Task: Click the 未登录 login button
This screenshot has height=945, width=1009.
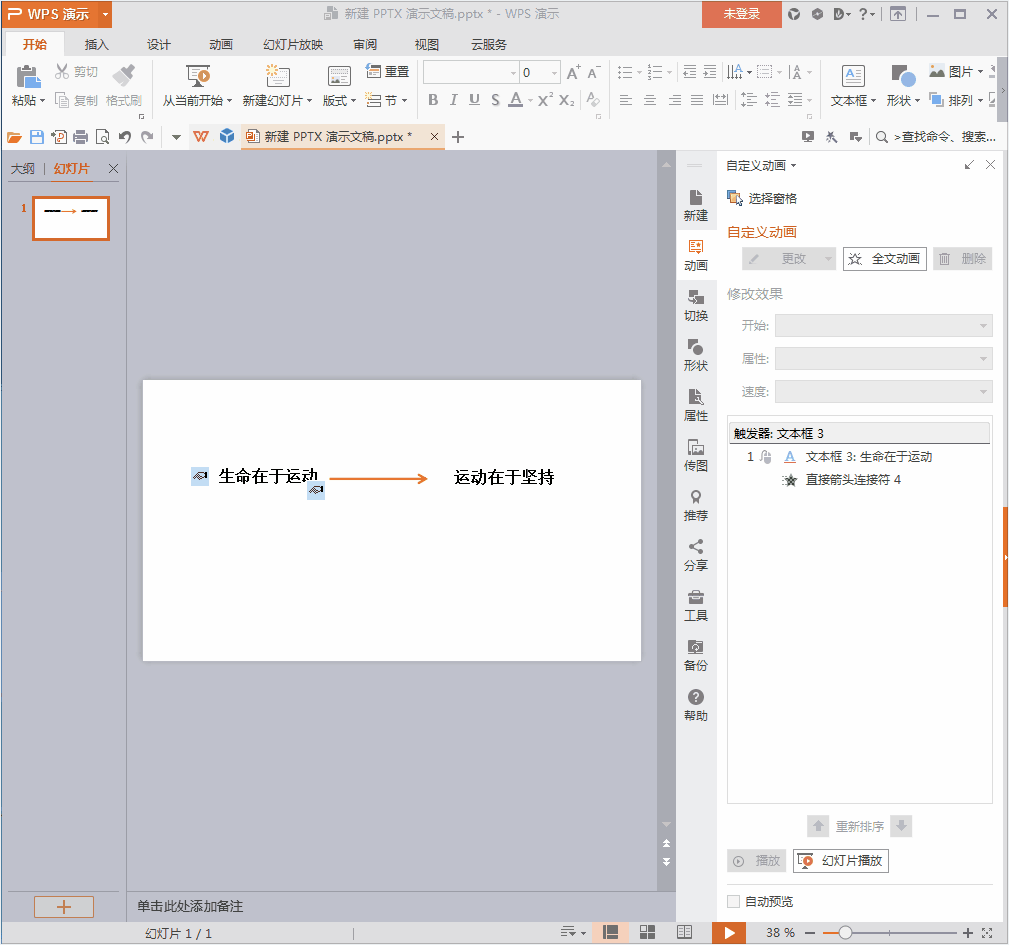Action: (x=741, y=14)
